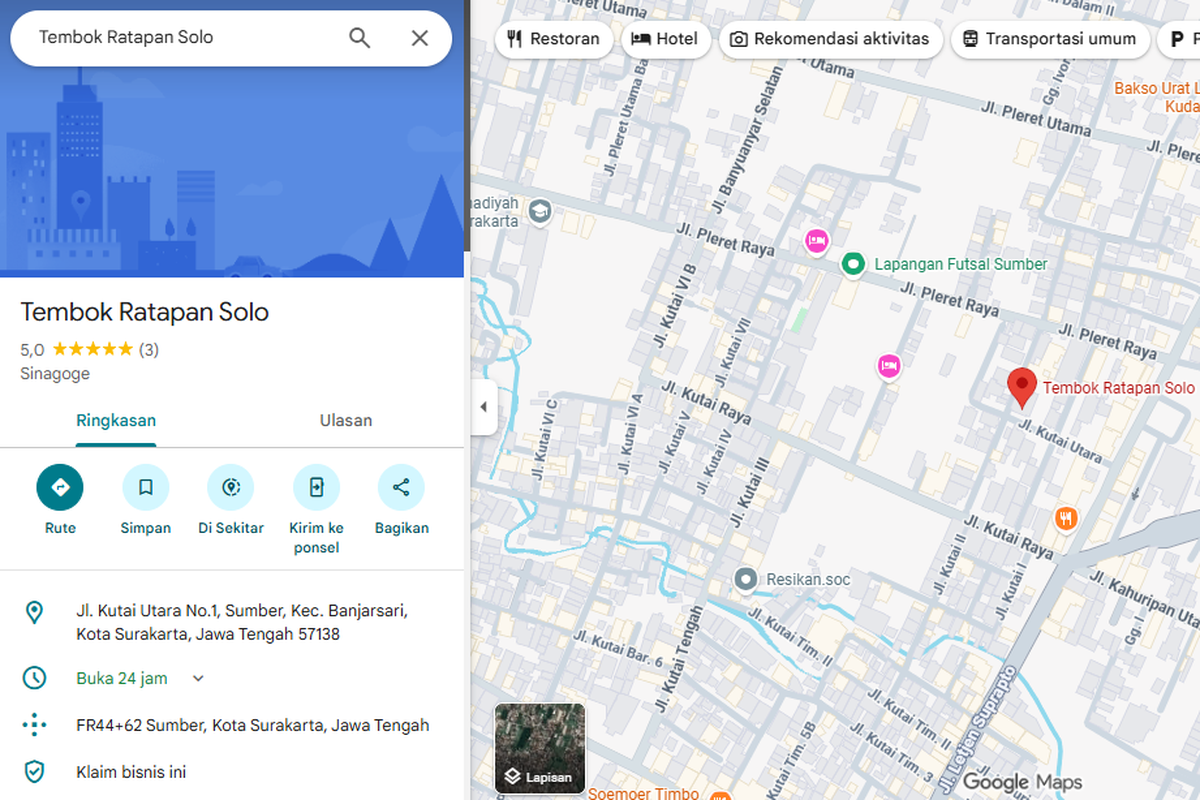Click the Kirim ke ponsel icon
Viewport: 1200px width, 800px height.
point(316,487)
